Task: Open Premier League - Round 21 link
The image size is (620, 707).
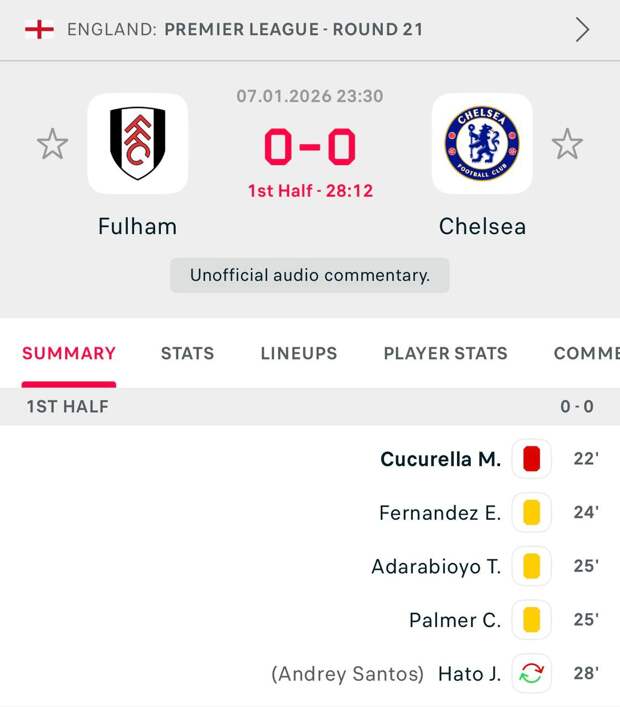Action: tap(293, 29)
